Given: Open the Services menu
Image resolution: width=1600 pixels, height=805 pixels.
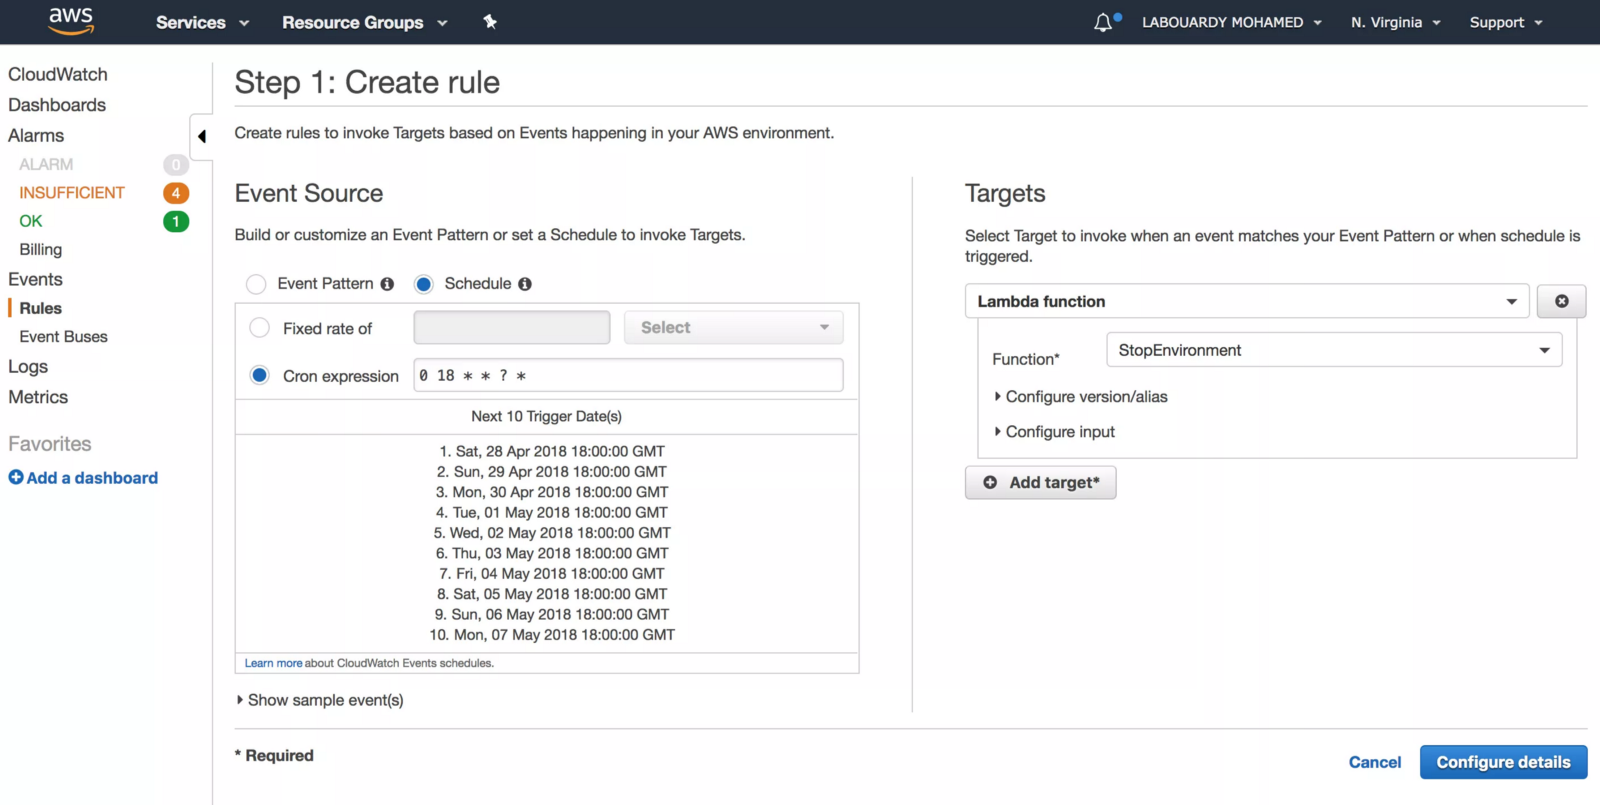Looking at the screenshot, I should (x=202, y=22).
